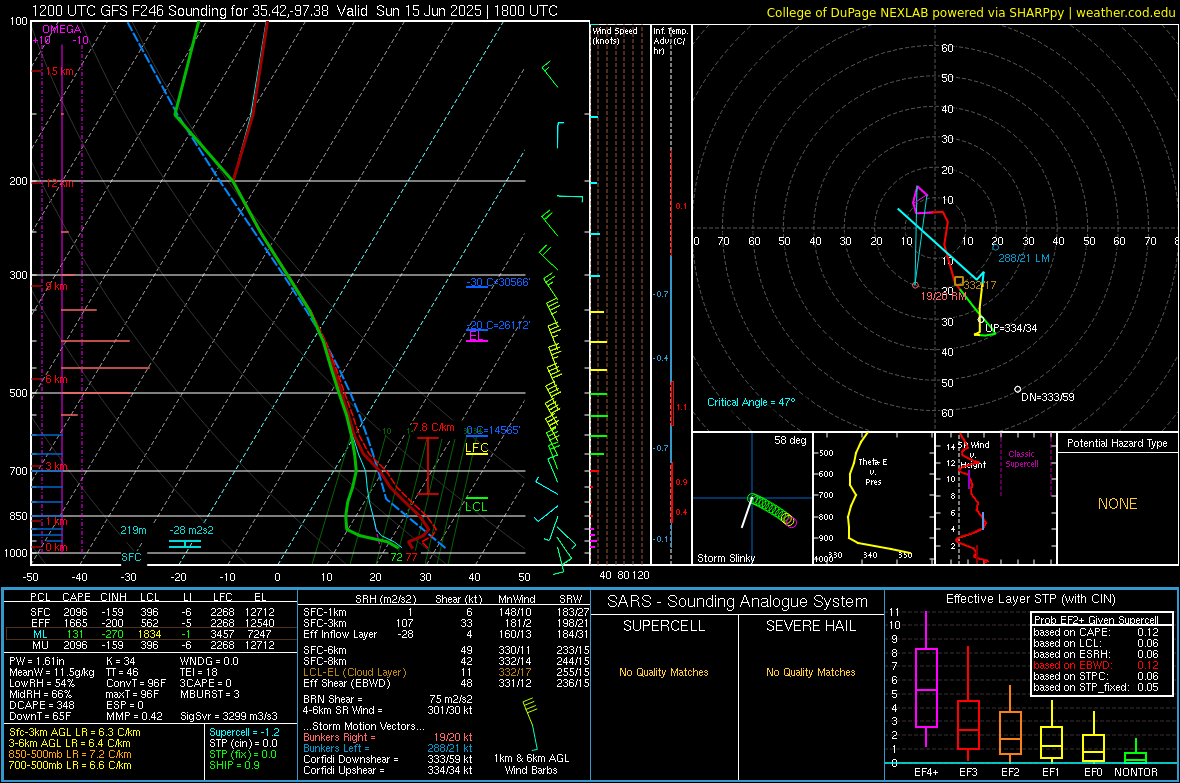Click the UP=334/34 Corfidi label
The image size is (1180, 783).
pos(1011,328)
